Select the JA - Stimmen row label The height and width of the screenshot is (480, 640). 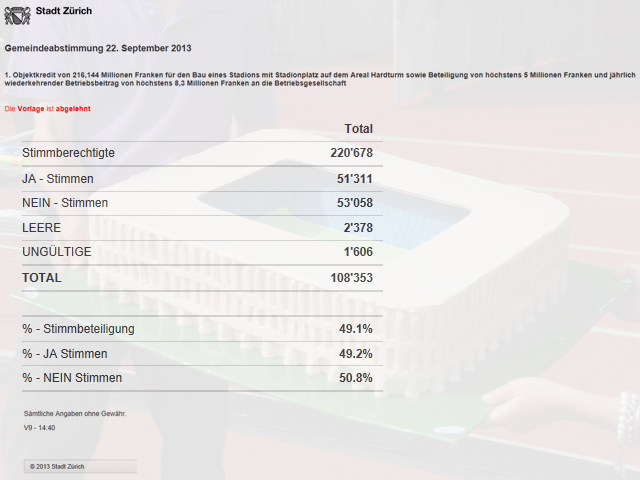point(58,179)
